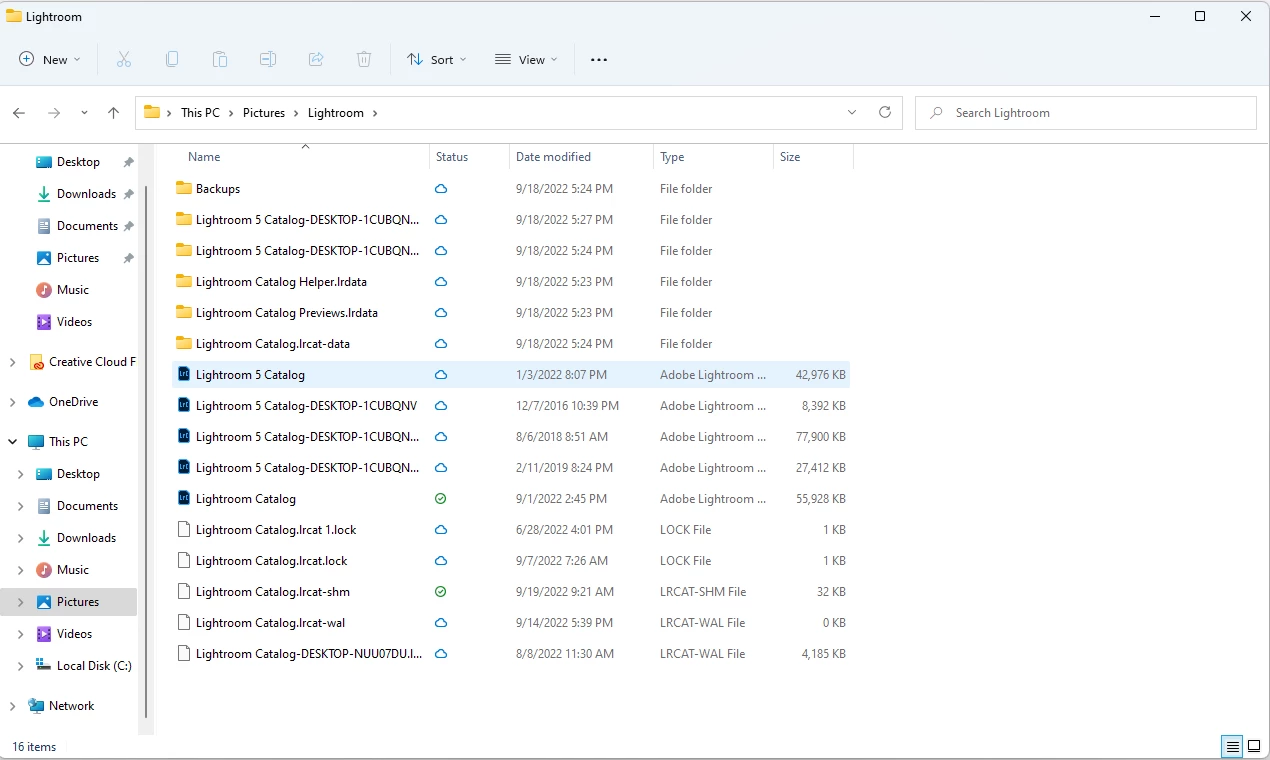Expand the OneDrive tree node
Screen dimensions: 1270x760
tap(12, 402)
